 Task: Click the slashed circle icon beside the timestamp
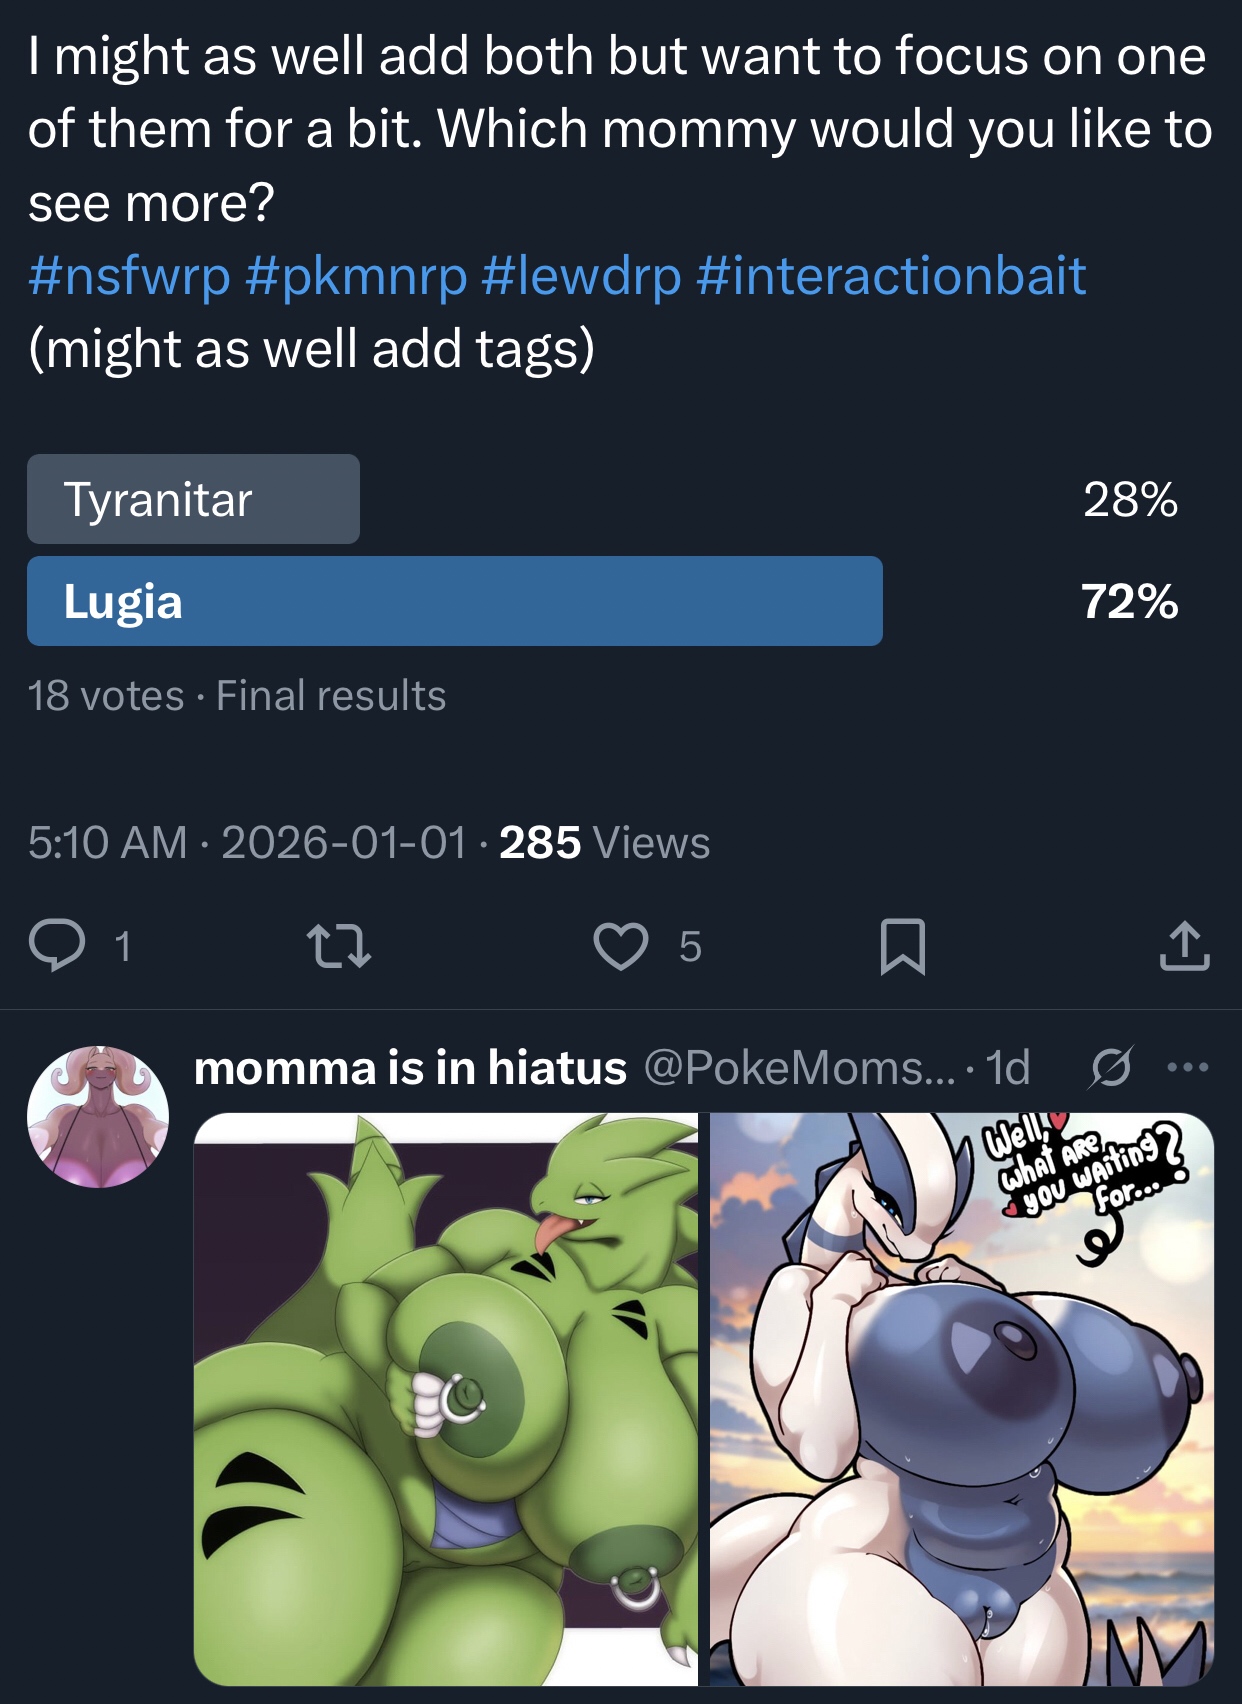1111,1068
